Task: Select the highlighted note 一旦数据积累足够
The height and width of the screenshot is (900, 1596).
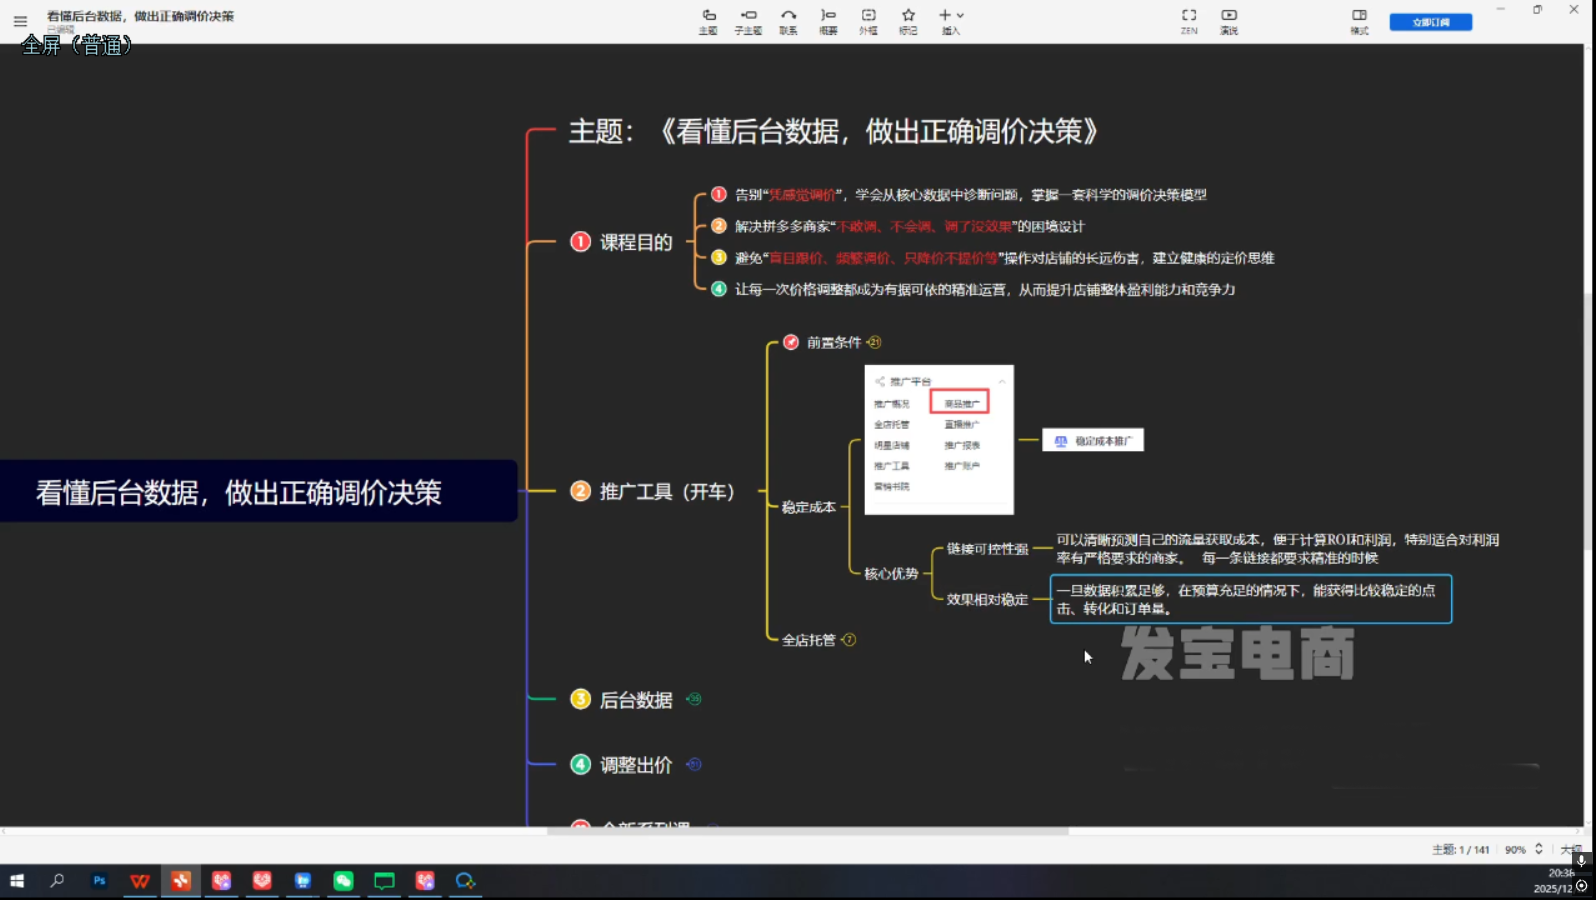Action: click(x=1250, y=599)
